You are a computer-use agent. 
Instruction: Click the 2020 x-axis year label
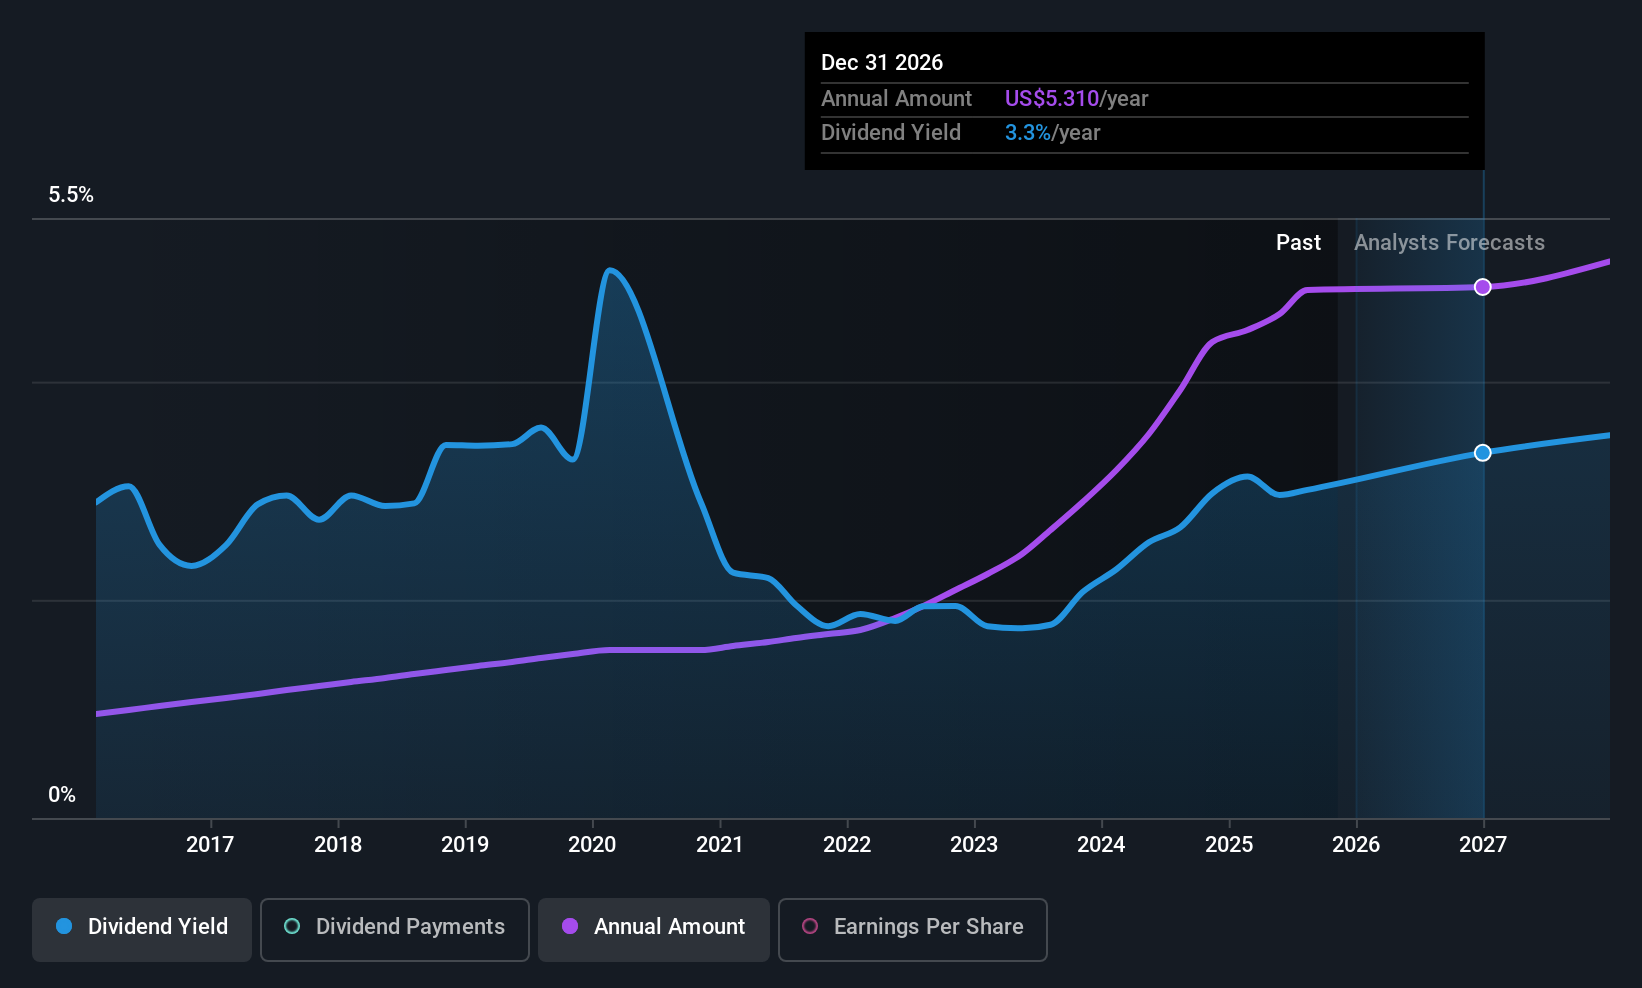click(592, 845)
